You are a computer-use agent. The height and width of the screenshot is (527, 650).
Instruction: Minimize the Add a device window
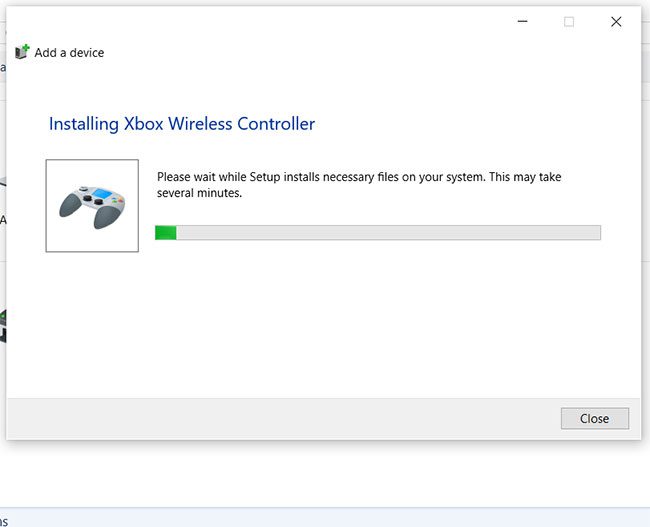(x=522, y=21)
